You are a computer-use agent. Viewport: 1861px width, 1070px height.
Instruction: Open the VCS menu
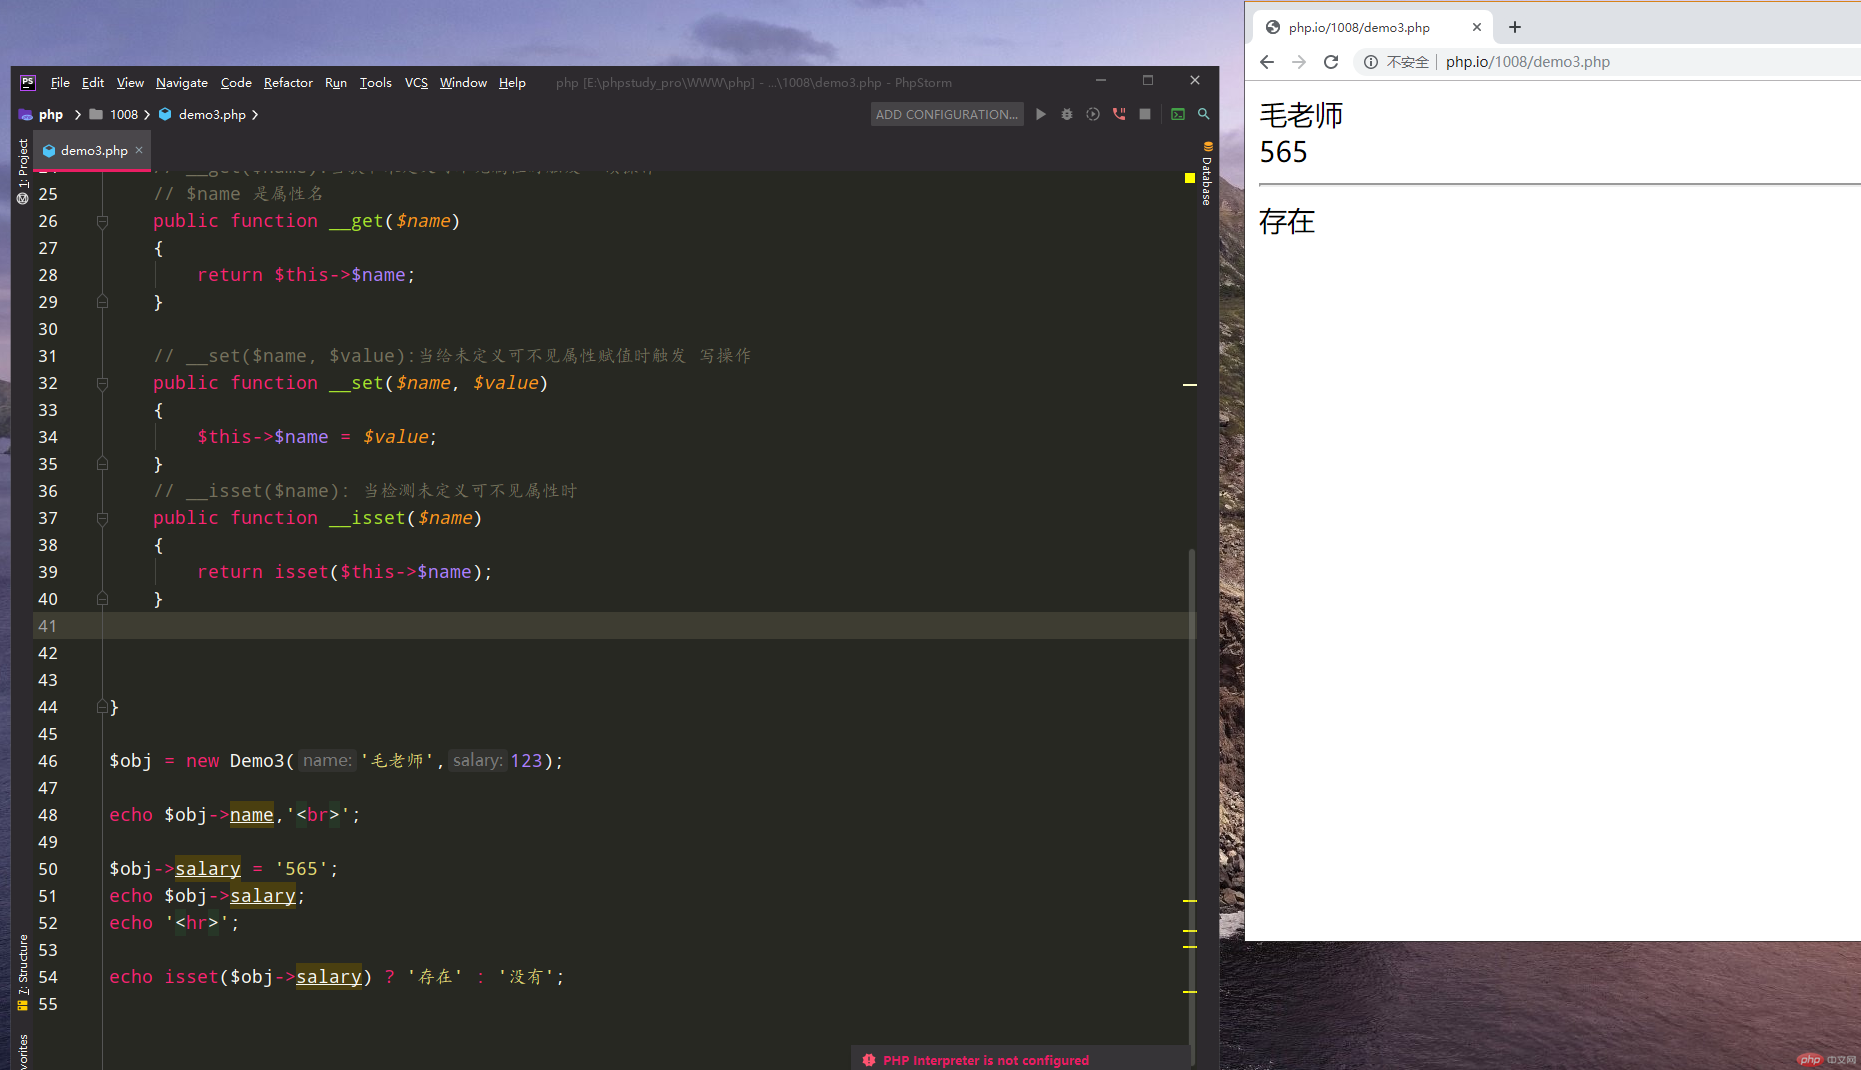[416, 82]
